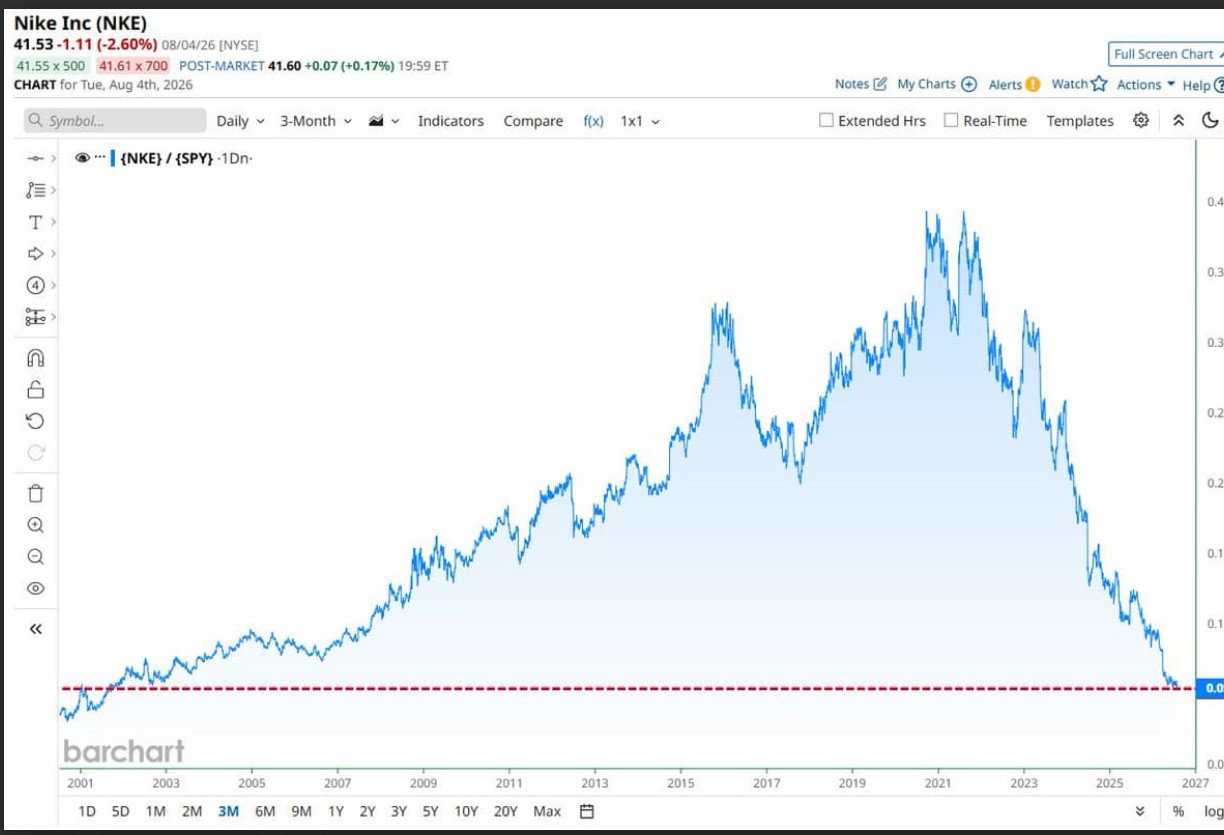The height and width of the screenshot is (835, 1224).
Task: Enable the Extended Hrs checkbox
Action: [826, 121]
